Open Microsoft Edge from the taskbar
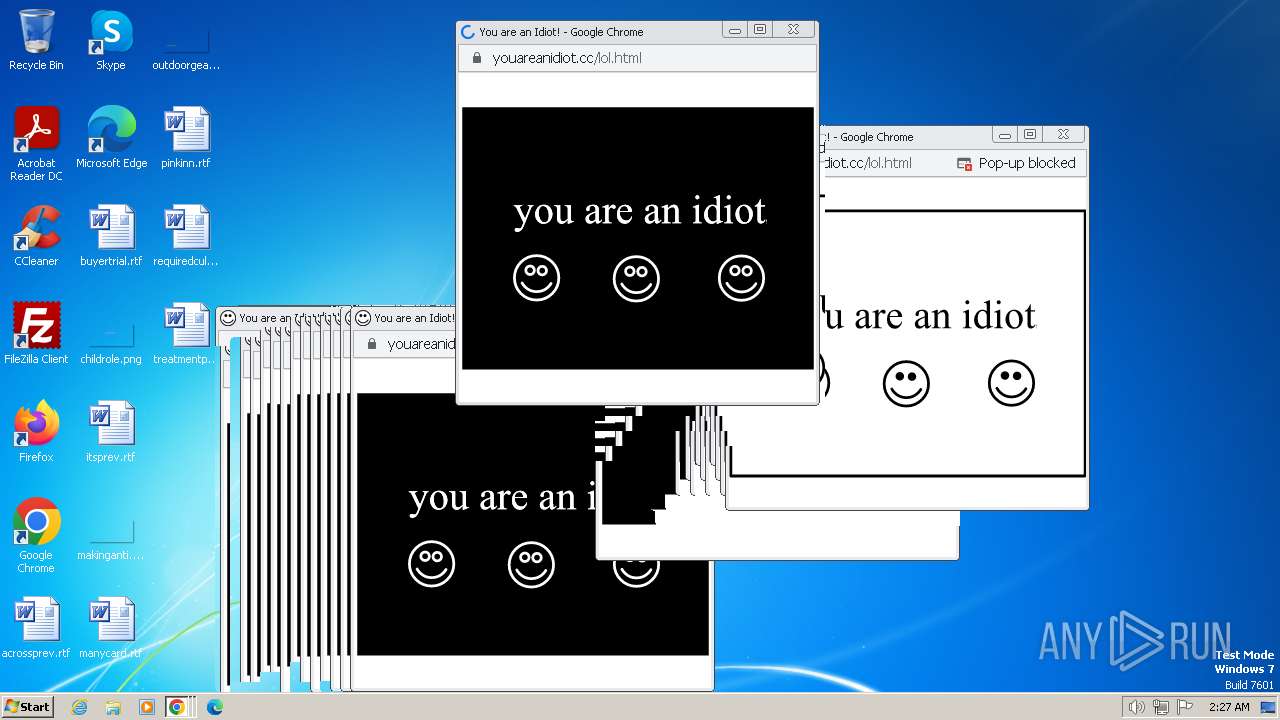 pos(214,707)
